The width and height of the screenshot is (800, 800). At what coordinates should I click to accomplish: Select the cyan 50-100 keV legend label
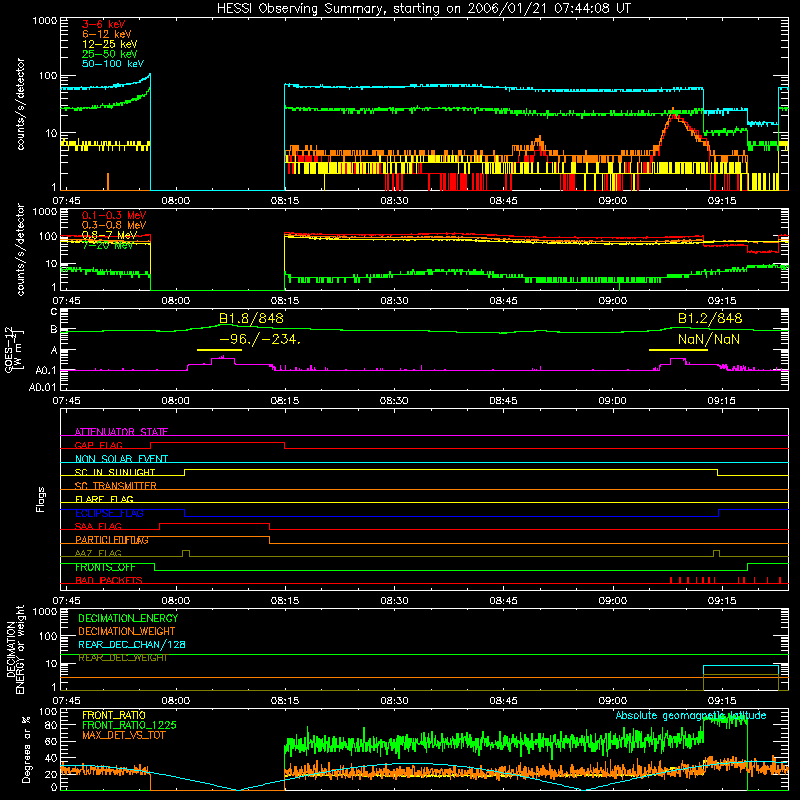coord(113,64)
